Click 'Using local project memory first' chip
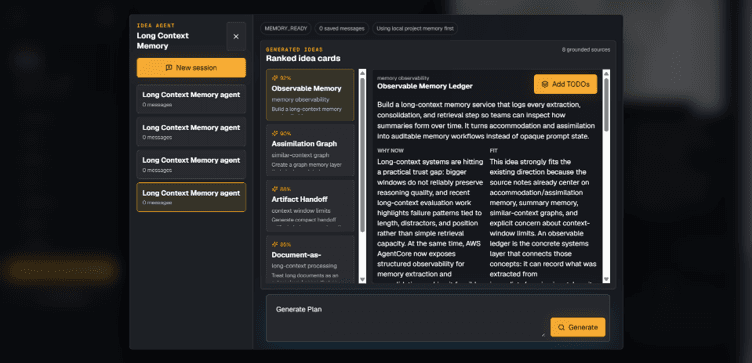 (x=415, y=28)
